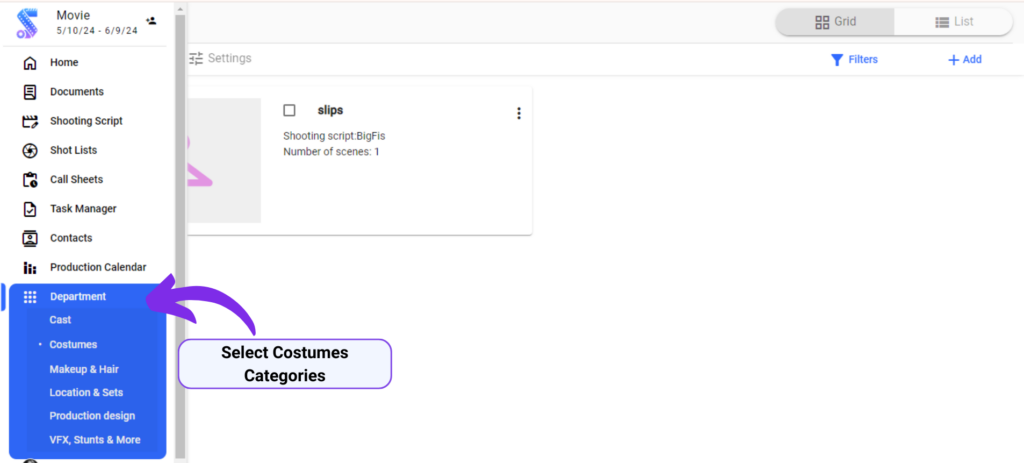Select the Shot Lists icon
The height and width of the screenshot is (463, 1024).
[30, 150]
